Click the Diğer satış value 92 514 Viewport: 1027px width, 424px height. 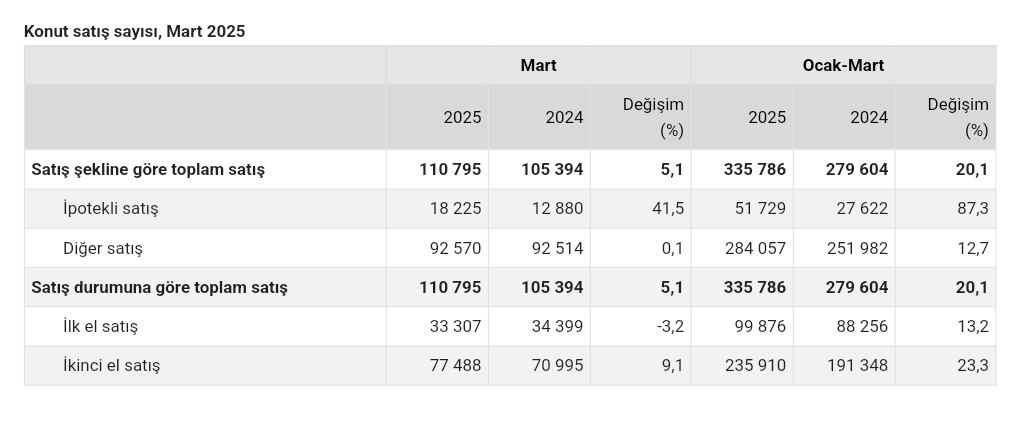[x=552, y=248]
